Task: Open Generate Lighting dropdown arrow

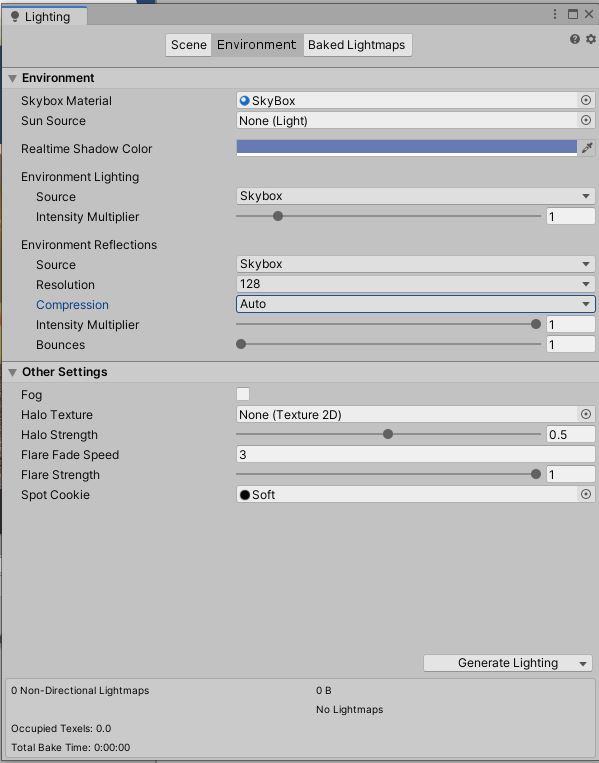Action: [583, 664]
